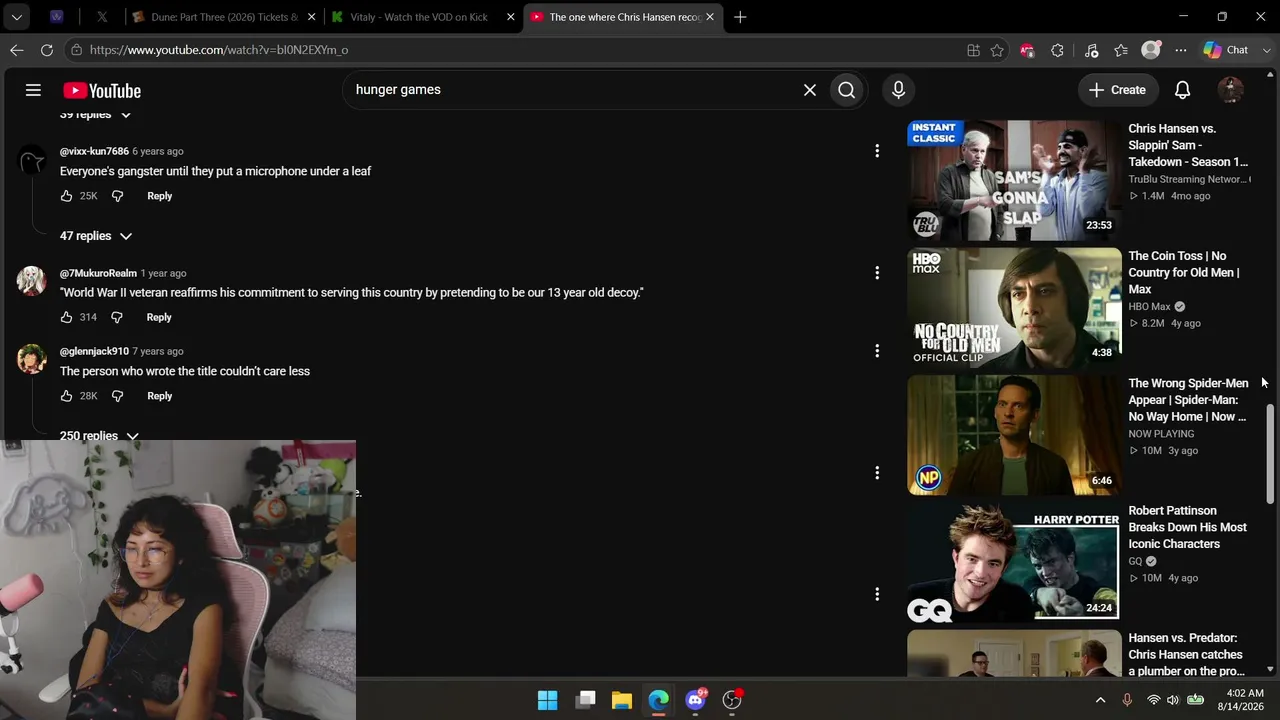
Task: Open the volume control in system tray
Action: [x=1172, y=700]
